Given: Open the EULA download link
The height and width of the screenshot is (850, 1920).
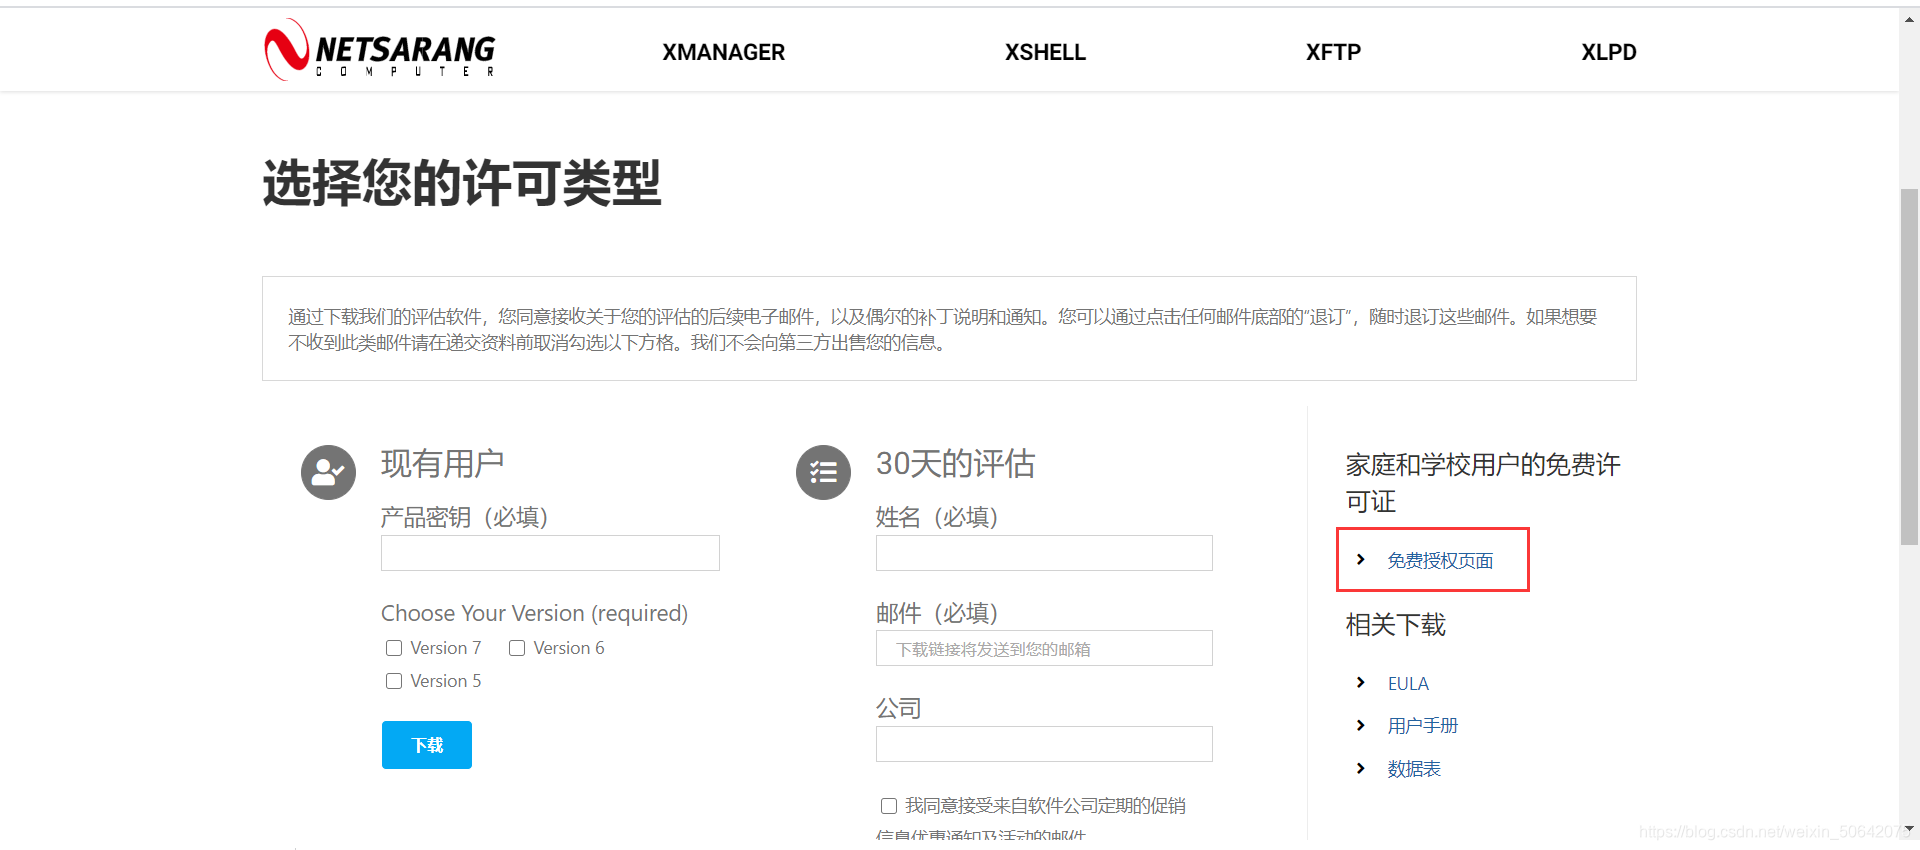Looking at the screenshot, I should (1408, 684).
